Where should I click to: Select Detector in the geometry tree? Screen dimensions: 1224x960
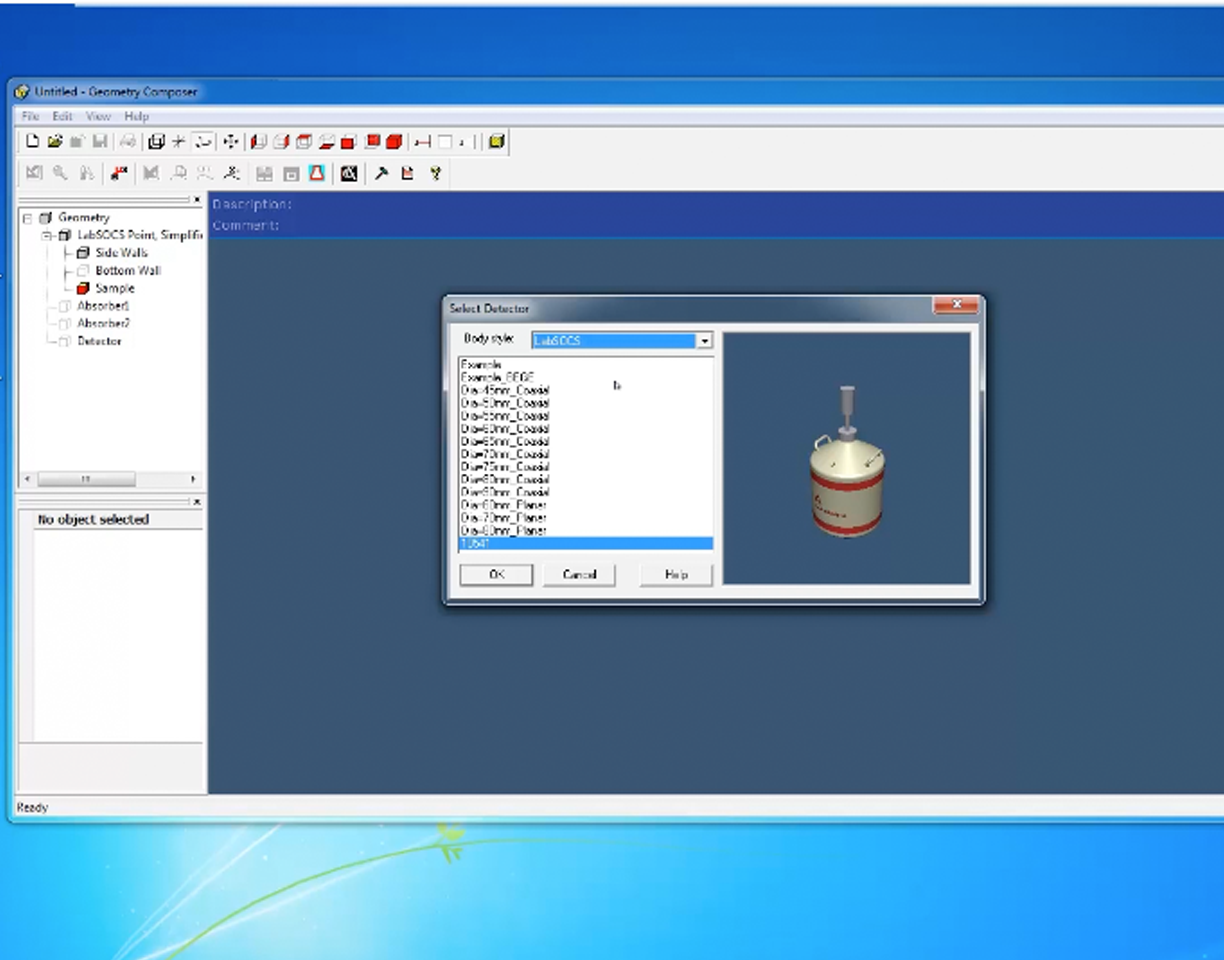(99, 341)
